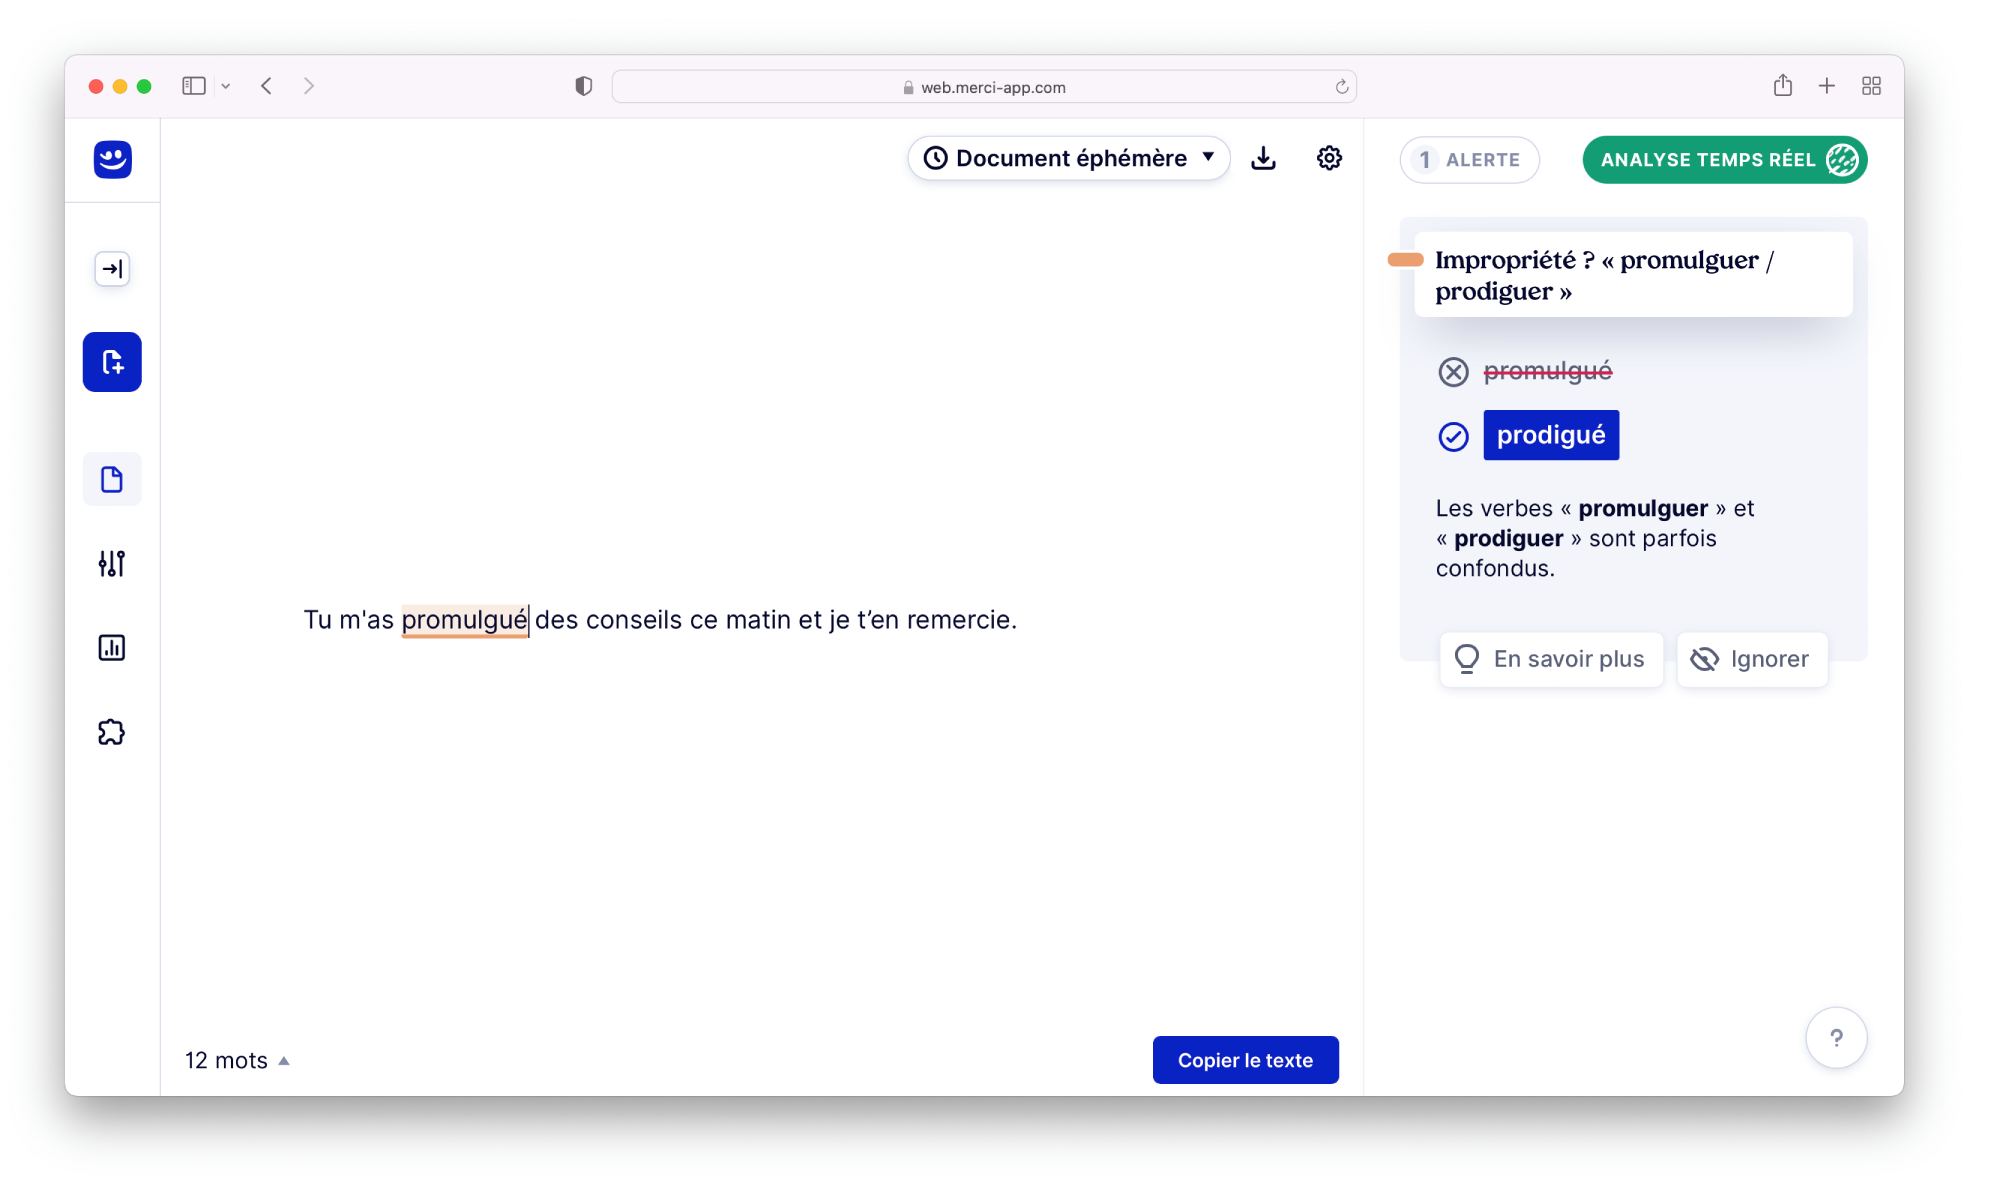Select the new document icon in sidebar
The width and height of the screenshot is (2000, 1180).
(x=111, y=362)
